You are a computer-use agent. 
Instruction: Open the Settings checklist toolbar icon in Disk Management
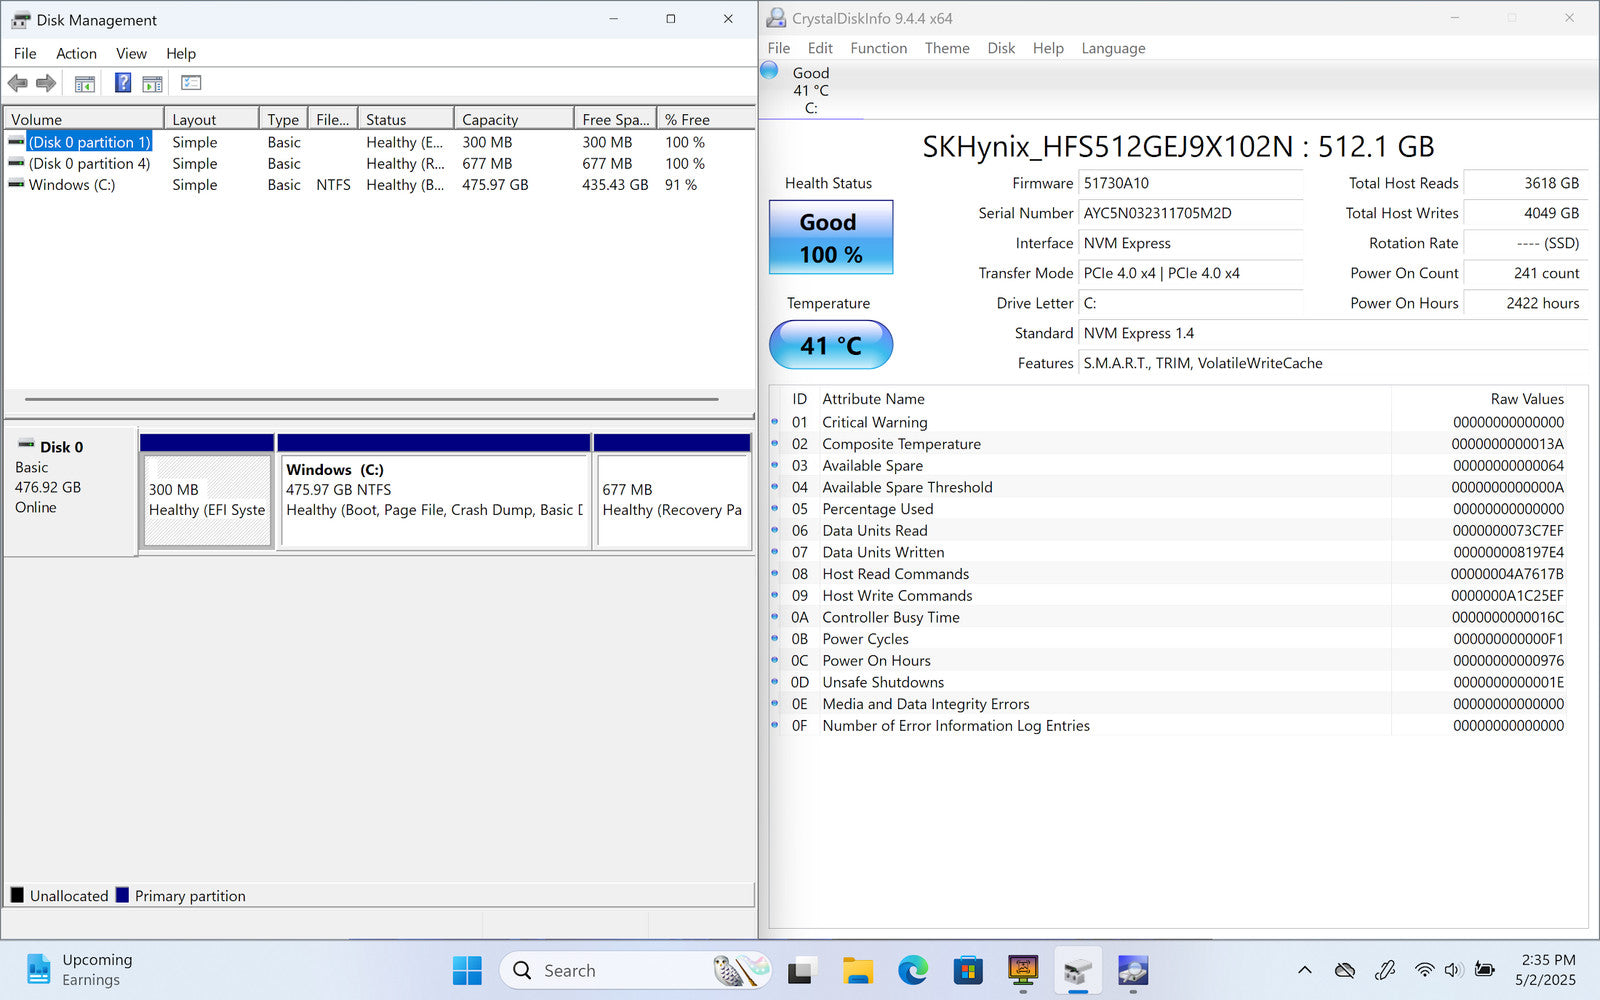tap(191, 83)
